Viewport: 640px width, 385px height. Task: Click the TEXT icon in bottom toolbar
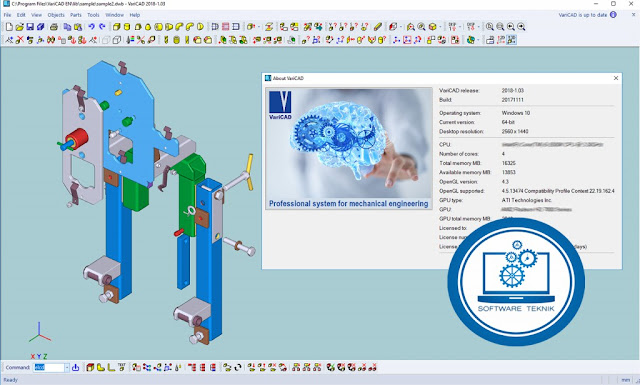(x=121, y=367)
